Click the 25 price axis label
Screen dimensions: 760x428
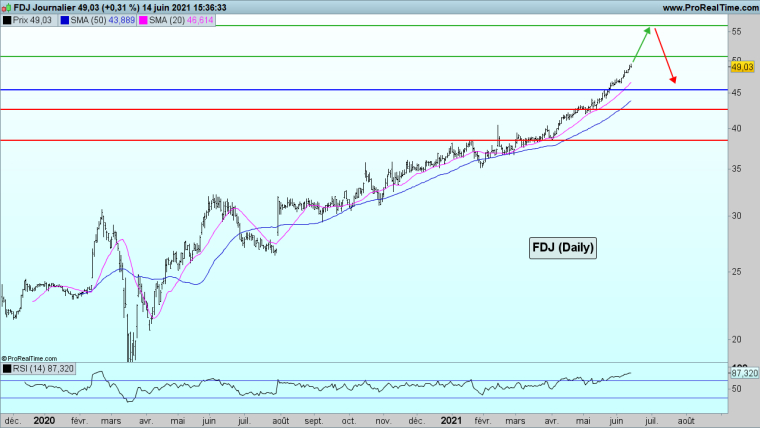coord(736,272)
